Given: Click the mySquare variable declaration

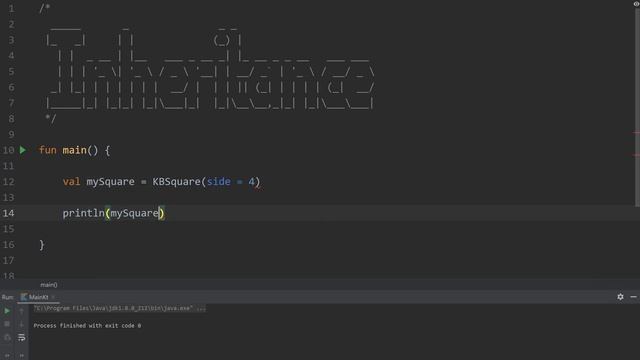Looking at the screenshot, I should (x=110, y=182).
